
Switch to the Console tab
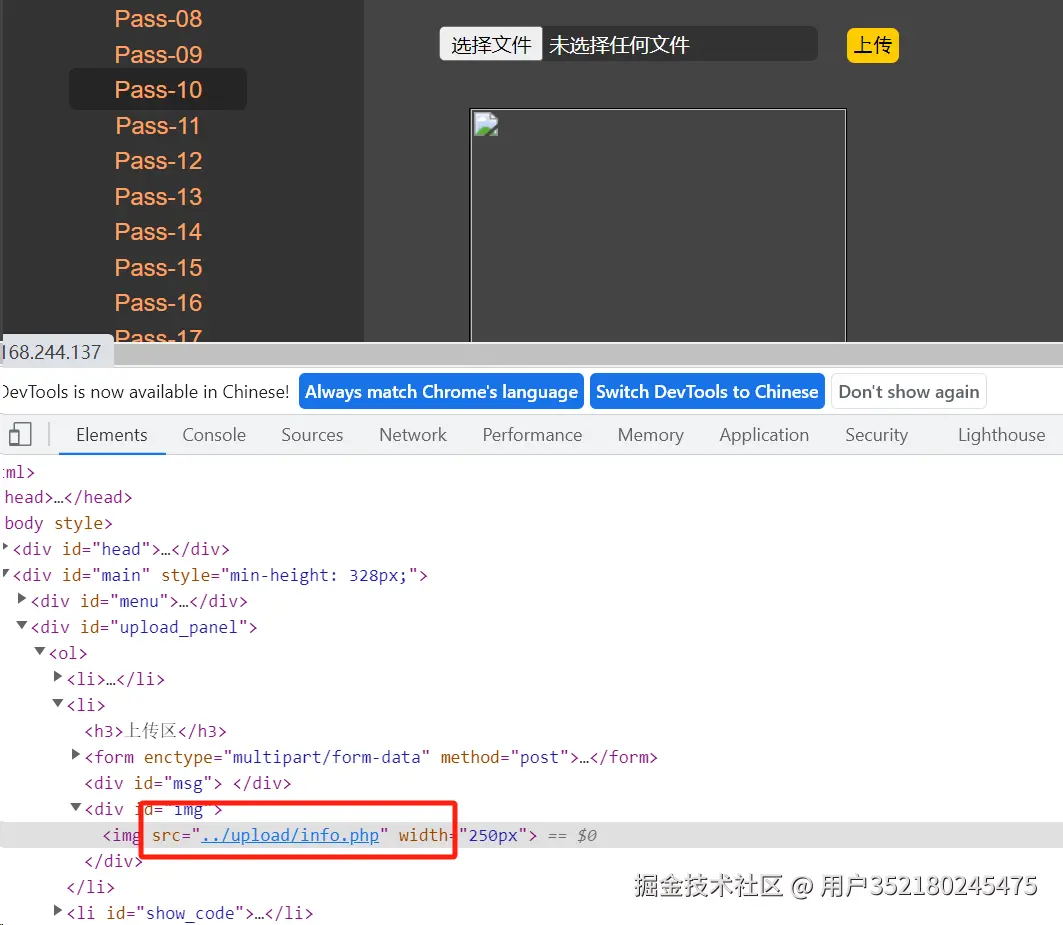coord(214,435)
